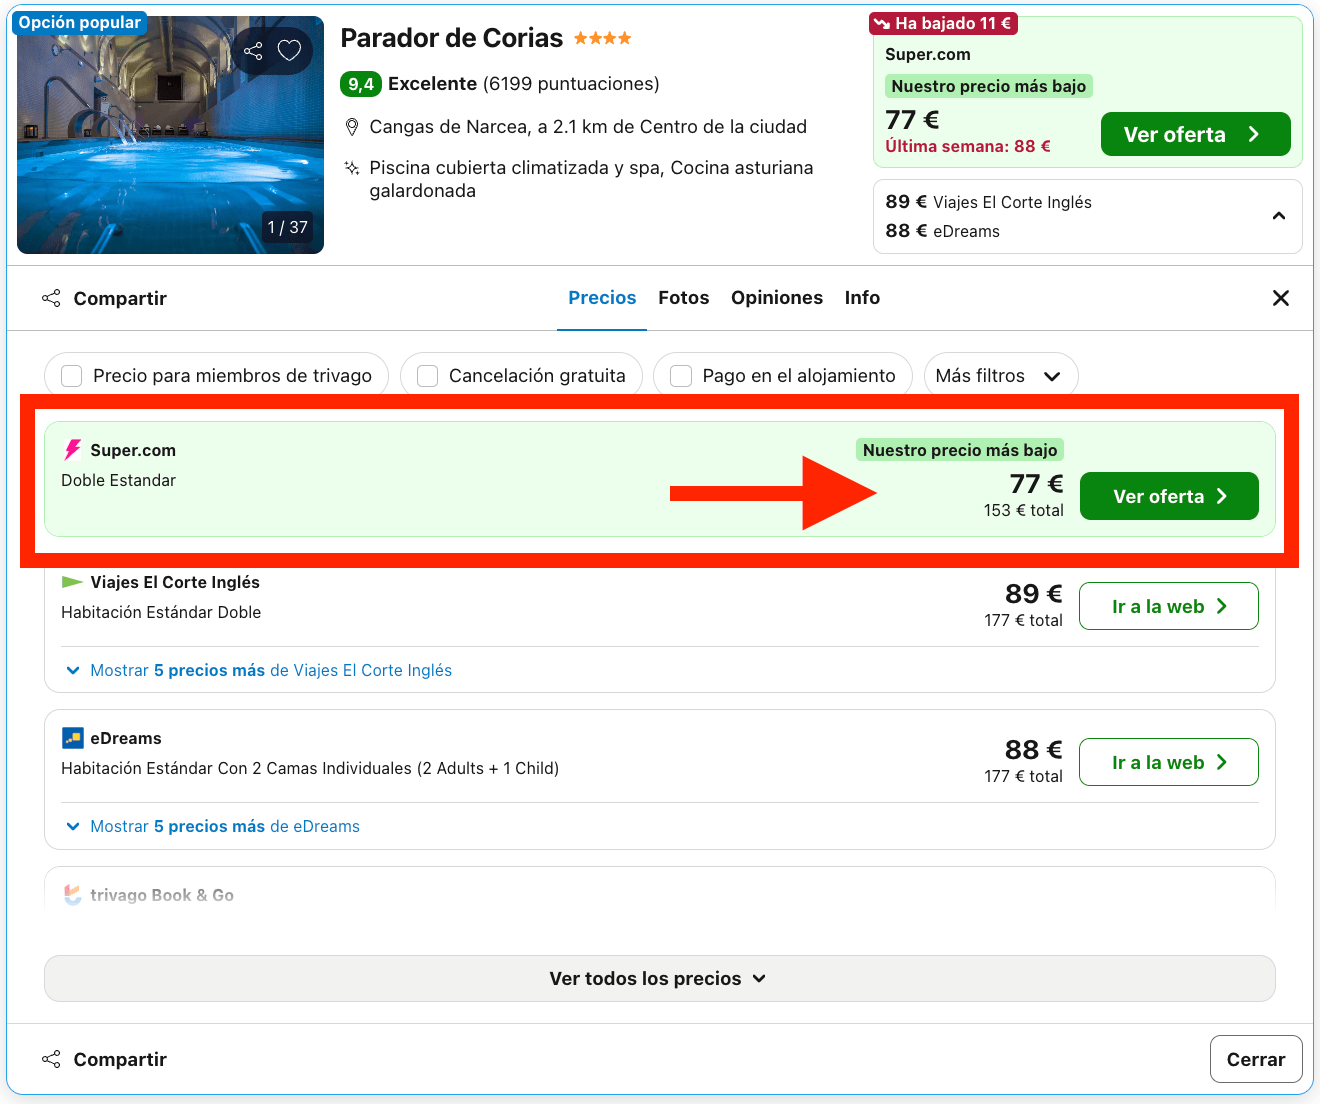Screen dimensions: 1320x1104
Task: Toggle Pago en el alojamiento checkbox
Action: pyautogui.click(x=681, y=376)
